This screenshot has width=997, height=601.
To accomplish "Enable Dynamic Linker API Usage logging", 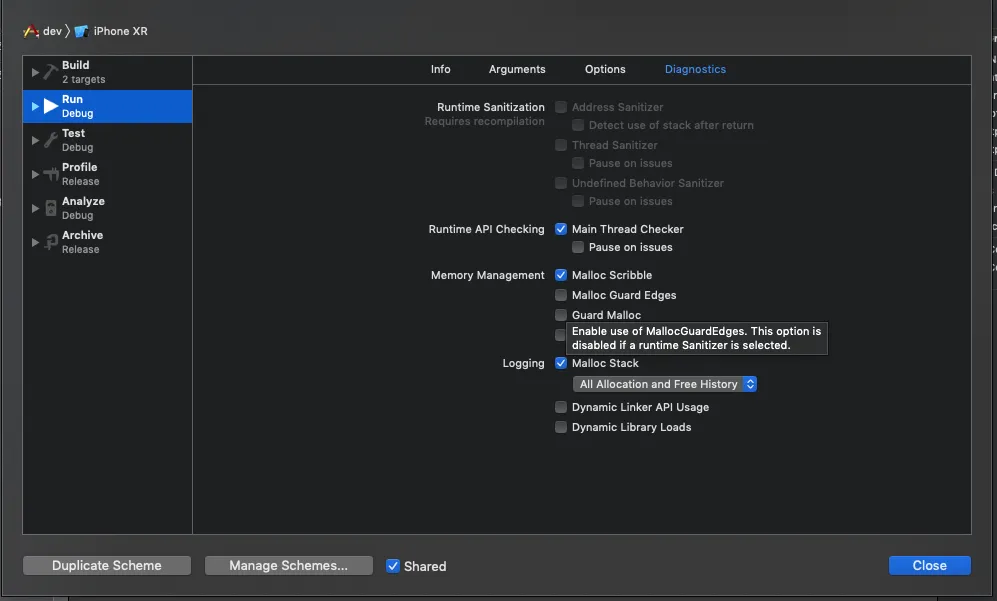I will 561,407.
